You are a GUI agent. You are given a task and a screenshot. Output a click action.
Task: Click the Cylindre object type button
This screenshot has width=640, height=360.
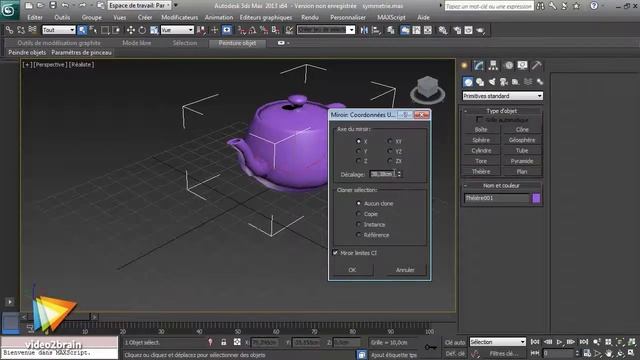pos(481,151)
